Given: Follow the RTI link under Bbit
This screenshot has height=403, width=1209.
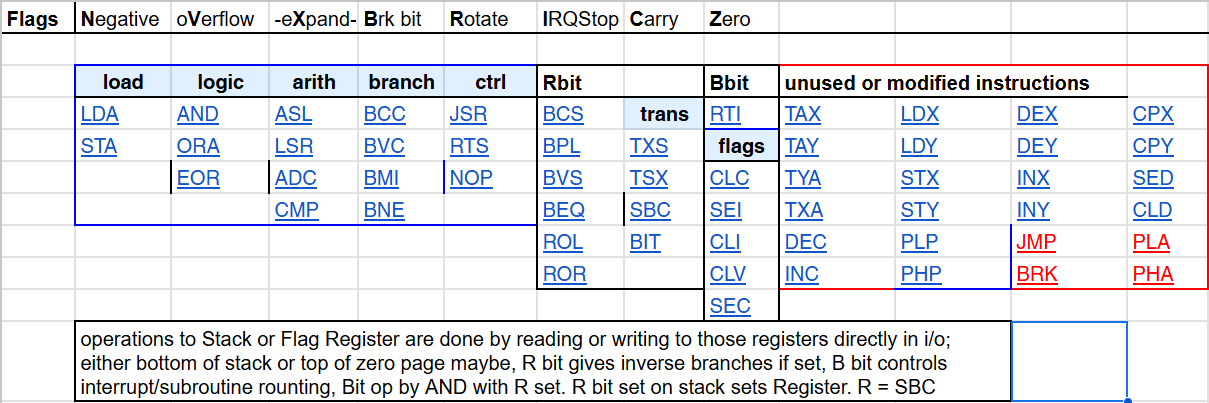Looking at the screenshot, I should pyautogui.click(x=725, y=114).
